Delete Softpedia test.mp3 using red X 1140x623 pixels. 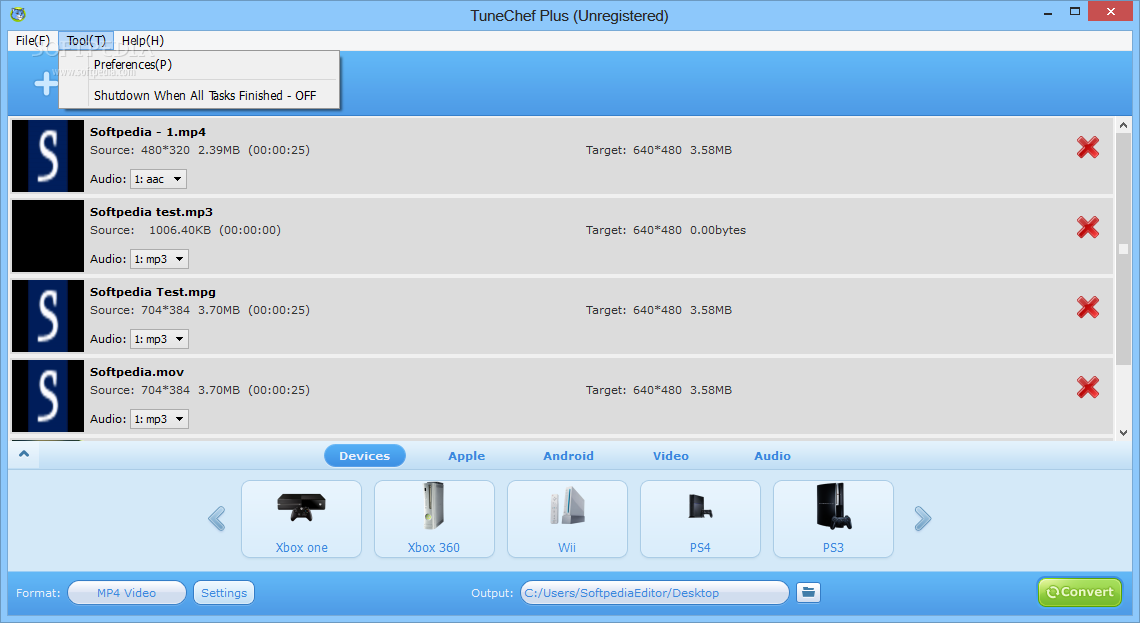coord(1088,228)
